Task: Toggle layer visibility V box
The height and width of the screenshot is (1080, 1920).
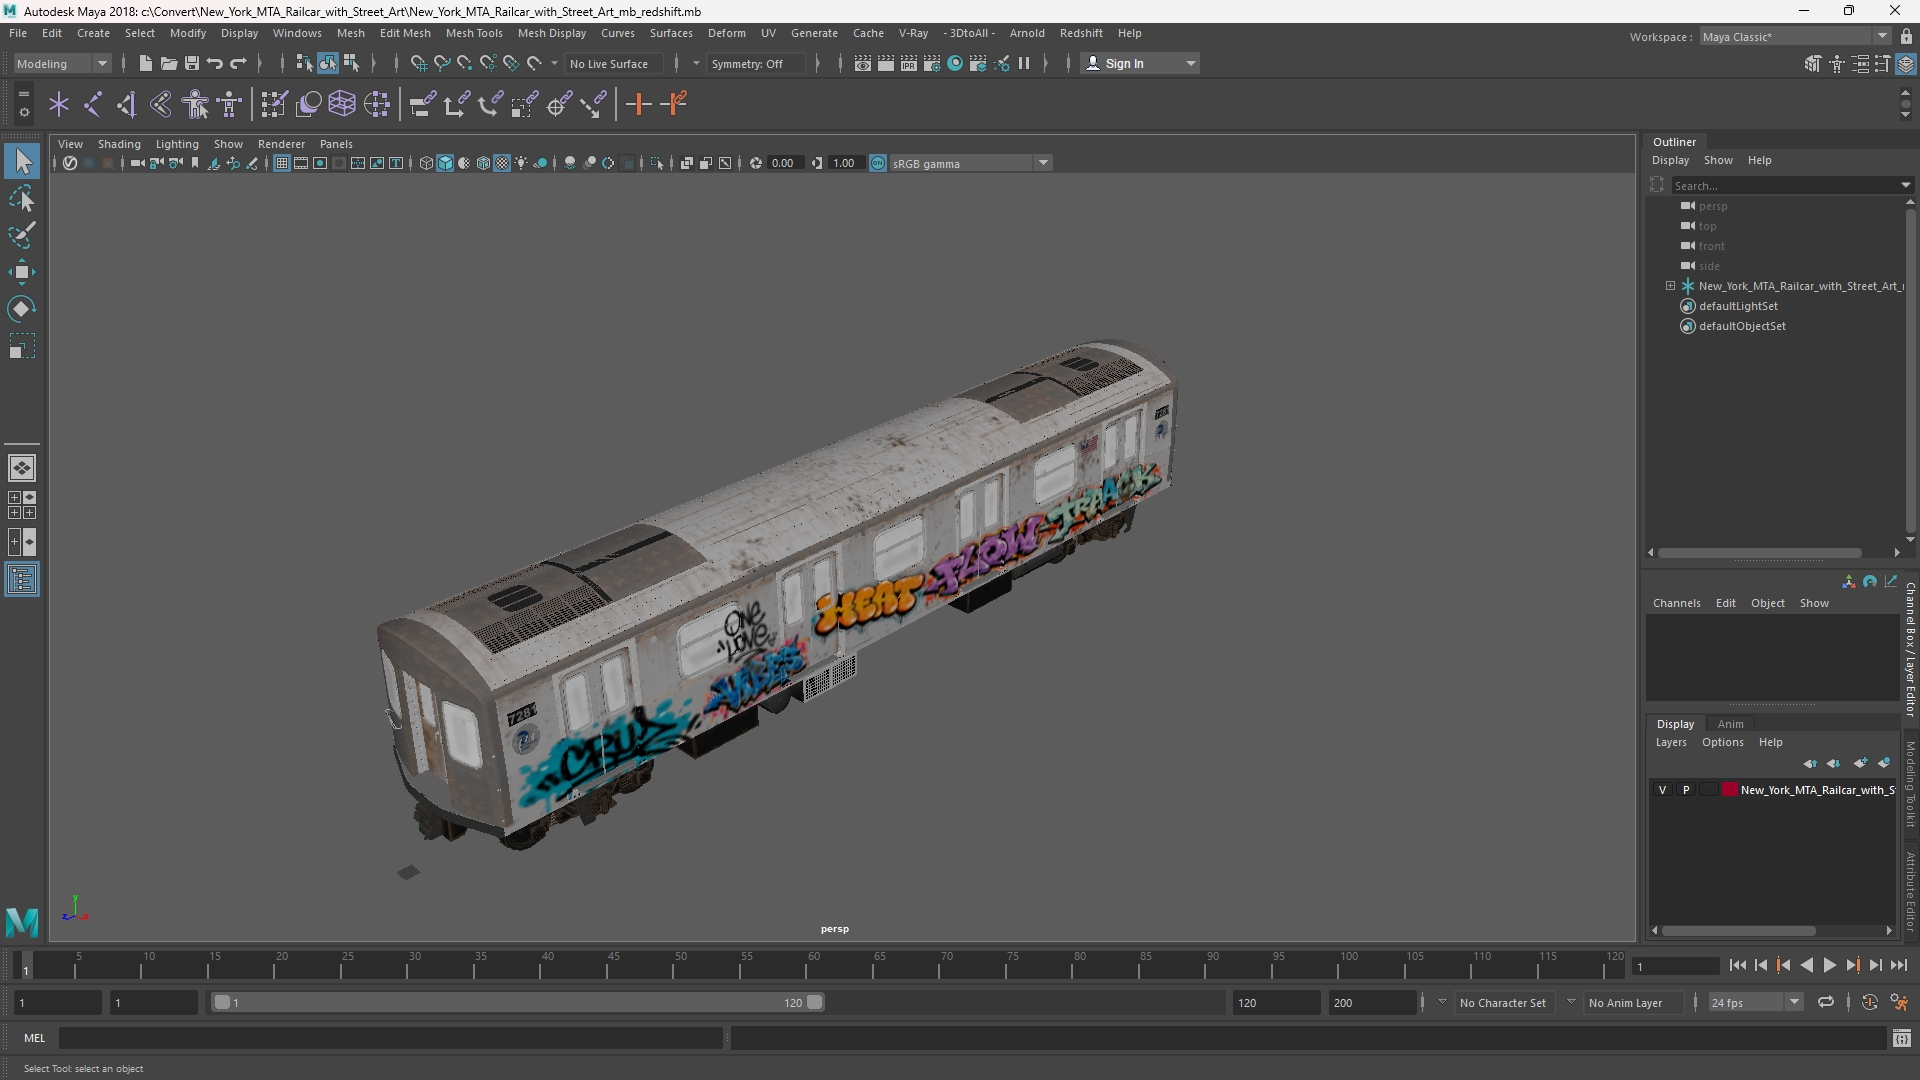Action: (x=1662, y=790)
